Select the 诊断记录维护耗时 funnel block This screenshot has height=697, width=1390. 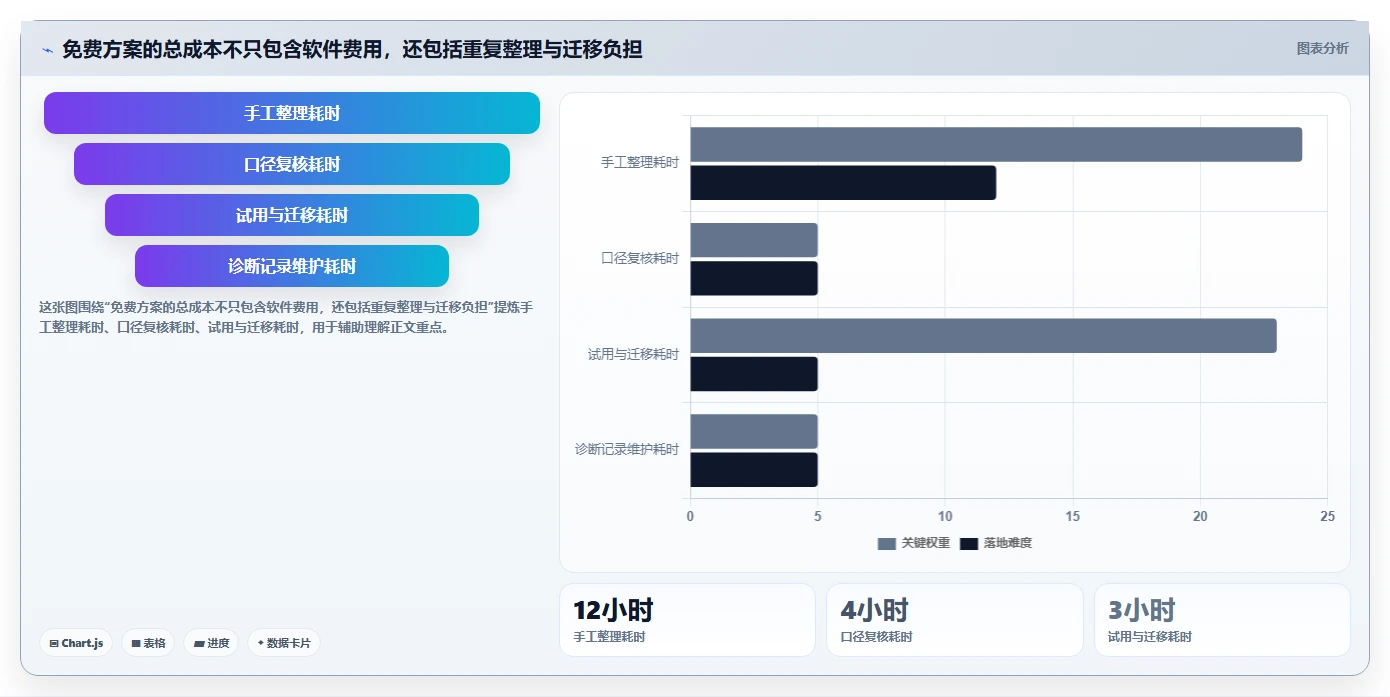pyautogui.click(x=292, y=266)
